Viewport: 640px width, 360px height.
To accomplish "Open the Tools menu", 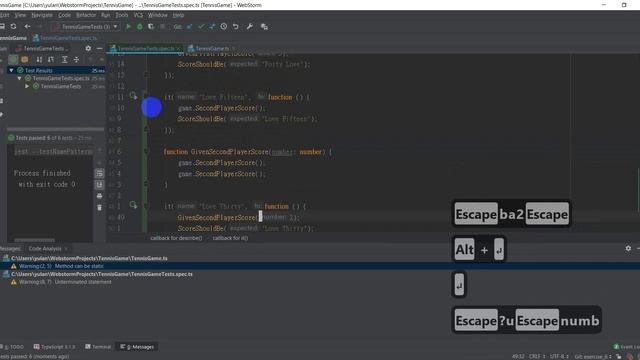I will [122, 15].
